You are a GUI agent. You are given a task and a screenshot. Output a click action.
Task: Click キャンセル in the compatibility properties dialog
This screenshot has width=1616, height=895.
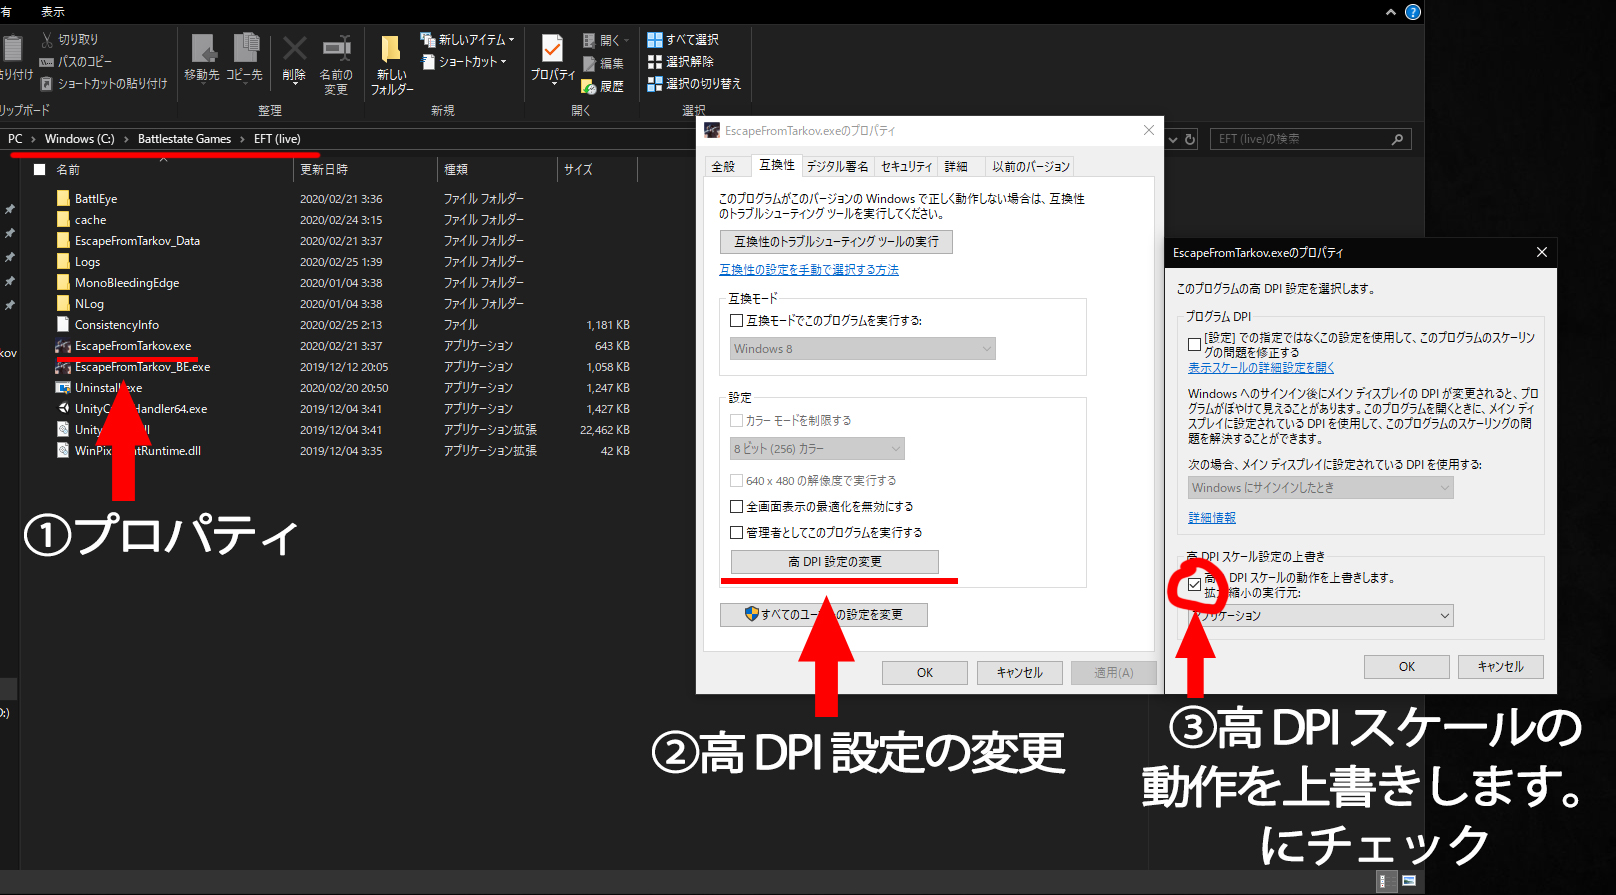(x=1019, y=673)
